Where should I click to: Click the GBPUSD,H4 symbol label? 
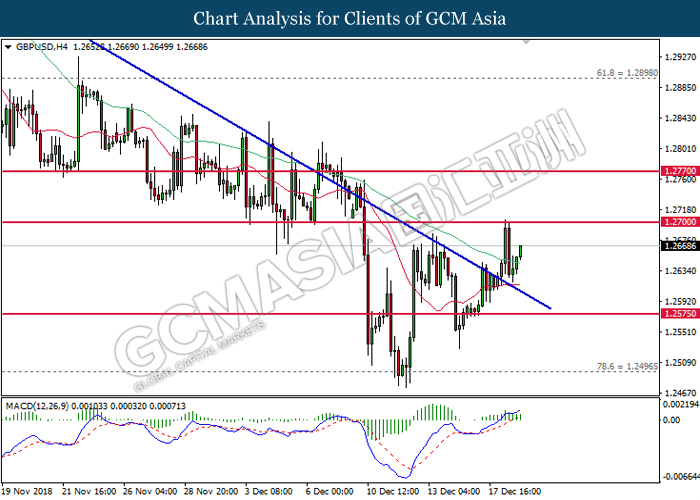pyautogui.click(x=42, y=47)
